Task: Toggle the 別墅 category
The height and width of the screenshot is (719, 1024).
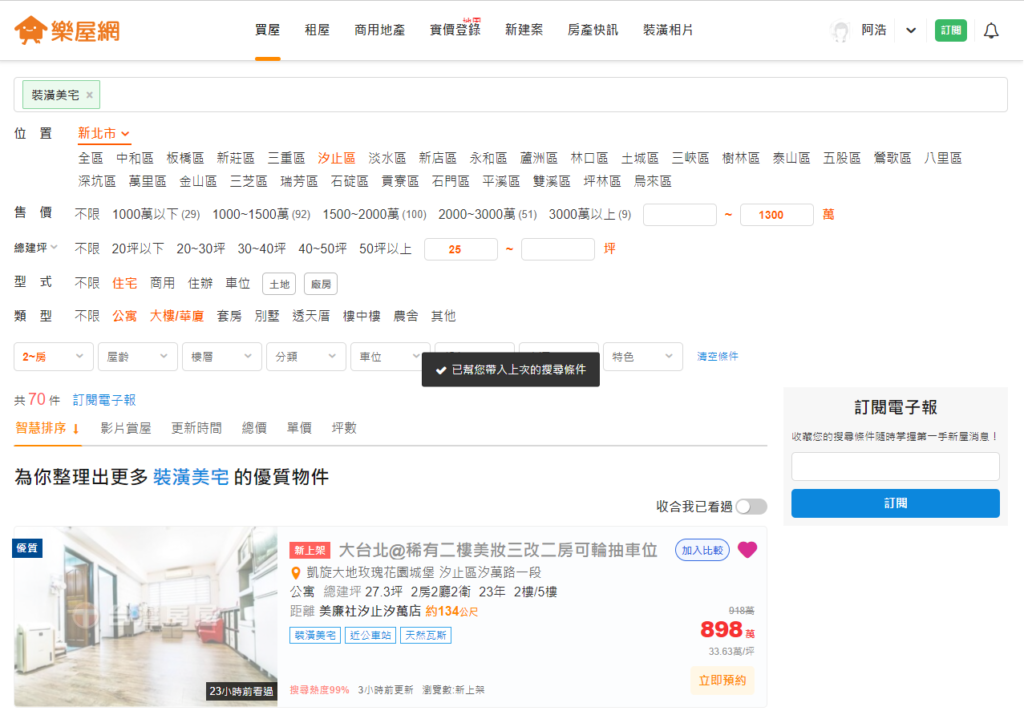Action: 267,317
